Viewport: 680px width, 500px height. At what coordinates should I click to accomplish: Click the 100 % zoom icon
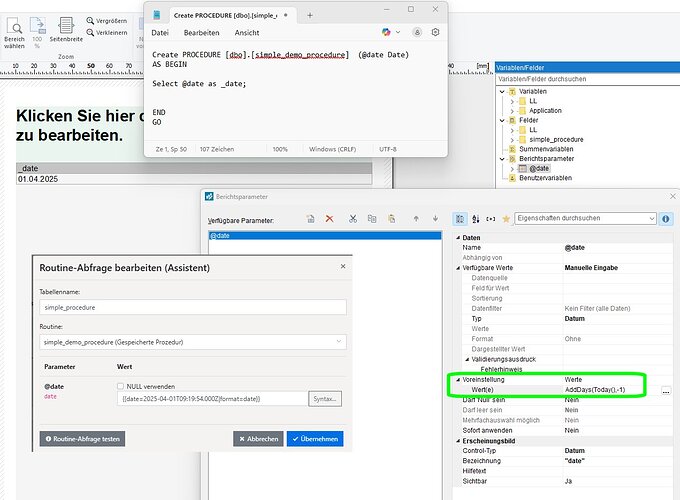coord(37,33)
